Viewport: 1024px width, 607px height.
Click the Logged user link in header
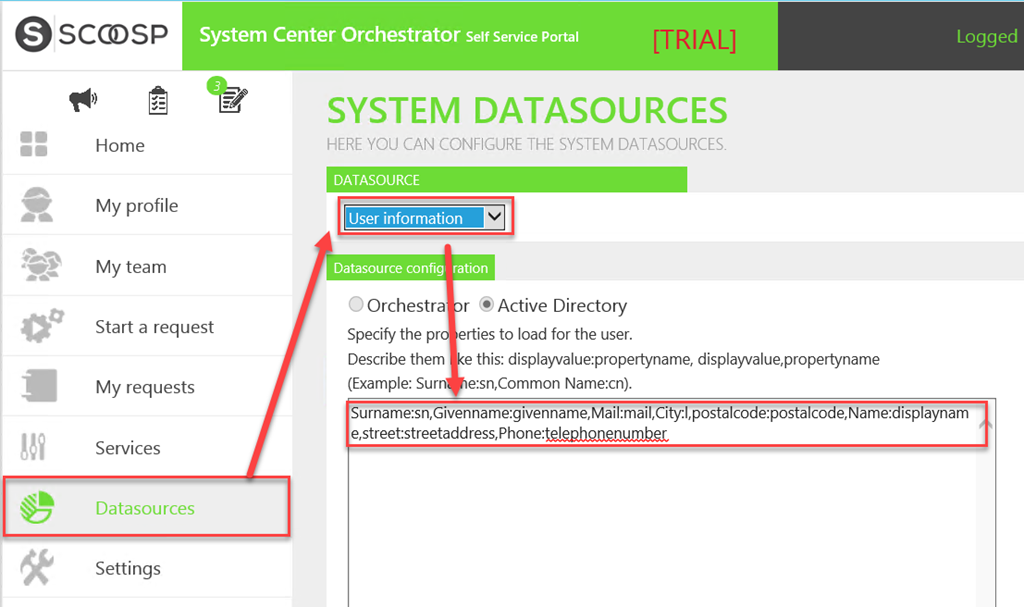tap(986, 37)
